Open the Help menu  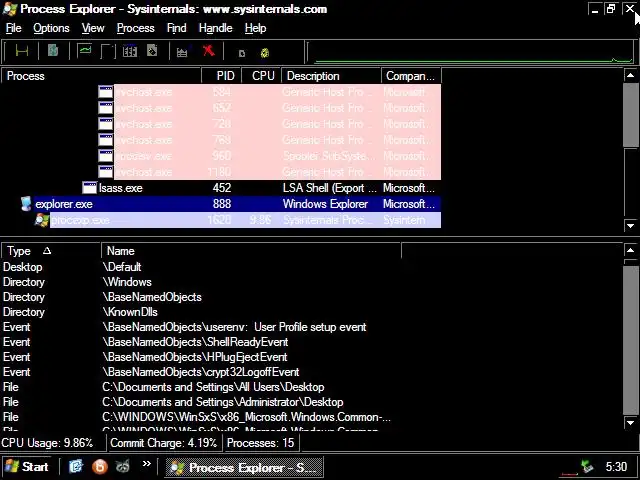(256, 28)
